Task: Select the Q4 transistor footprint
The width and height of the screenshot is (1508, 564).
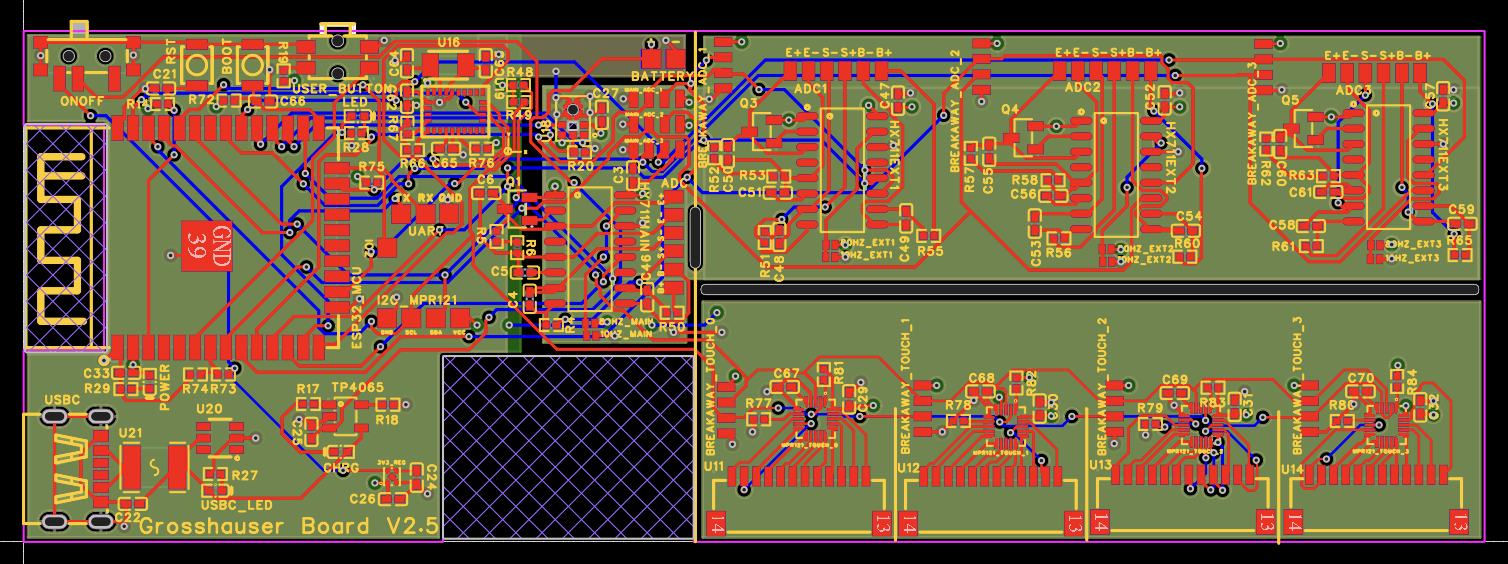Action: pyautogui.click(x=1029, y=137)
